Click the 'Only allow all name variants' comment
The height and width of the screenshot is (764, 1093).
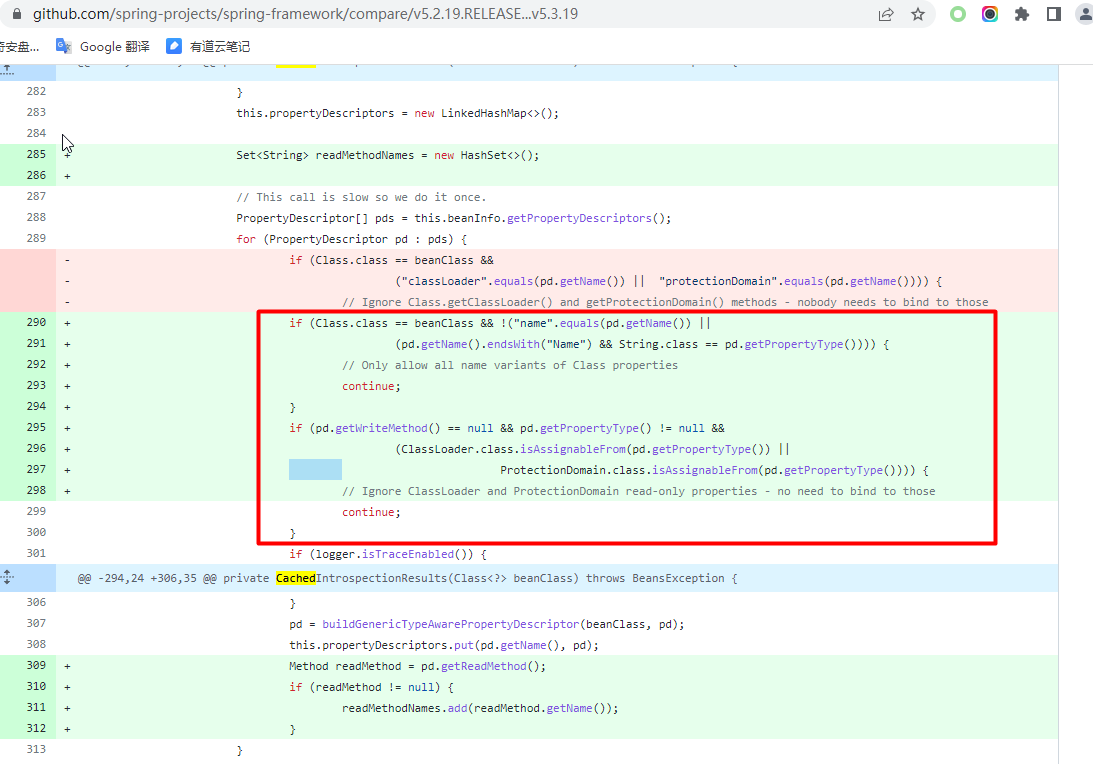(510, 365)
